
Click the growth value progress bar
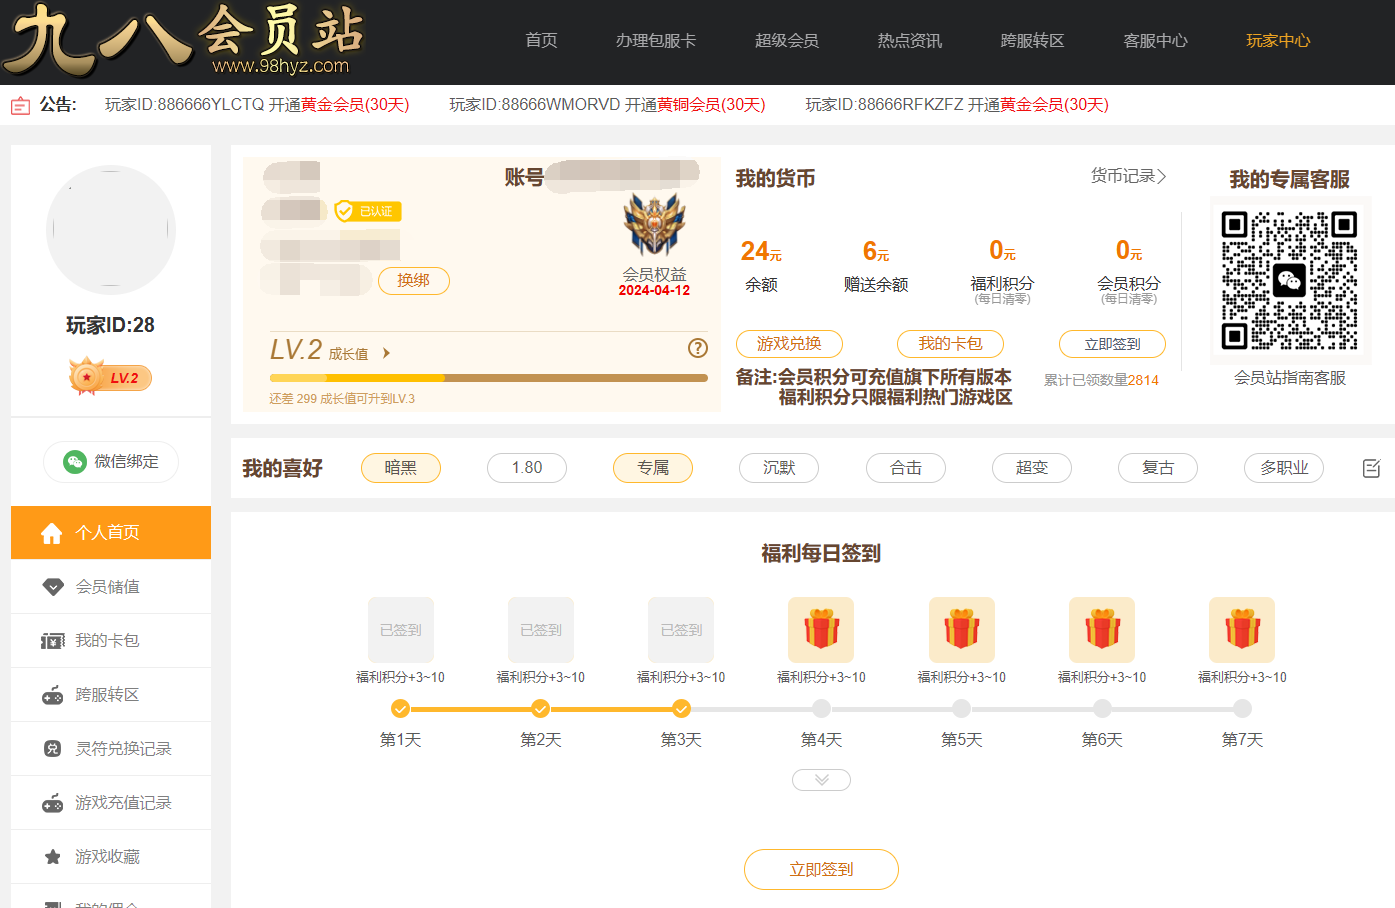[488, 378]
